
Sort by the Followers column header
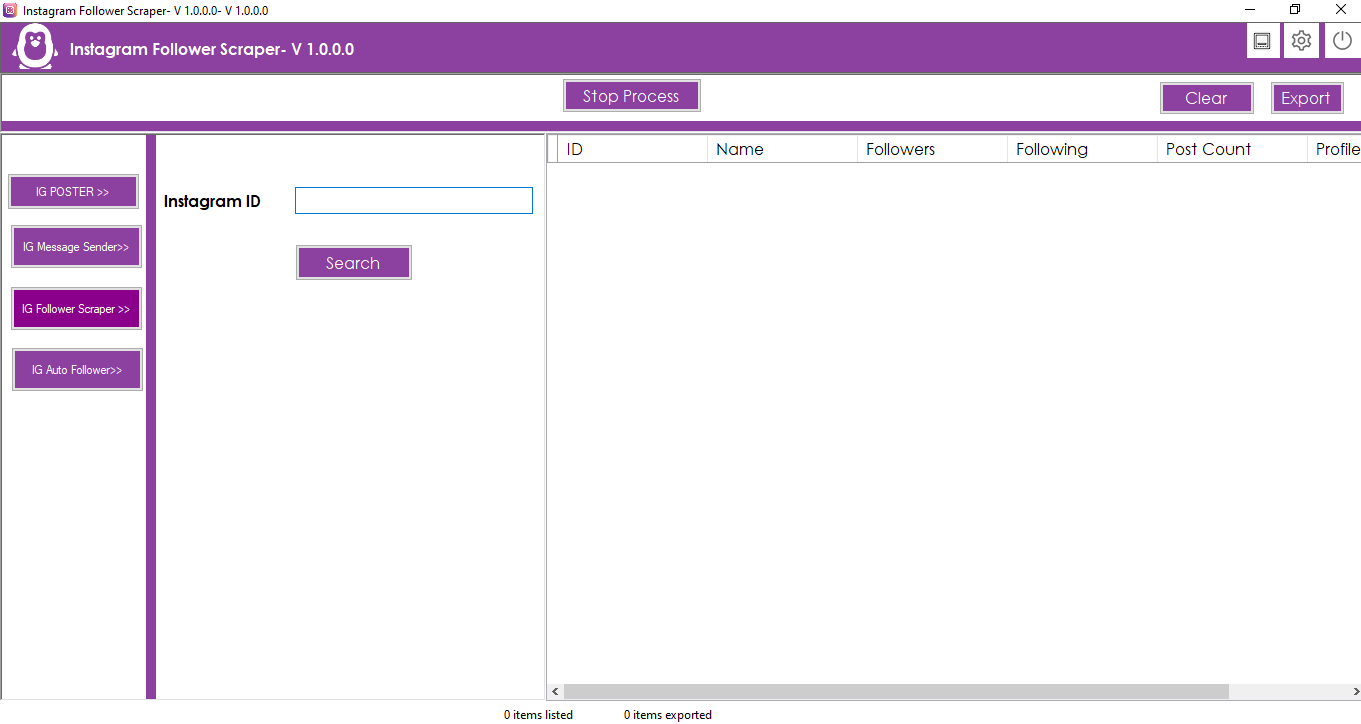pos(932,149)
